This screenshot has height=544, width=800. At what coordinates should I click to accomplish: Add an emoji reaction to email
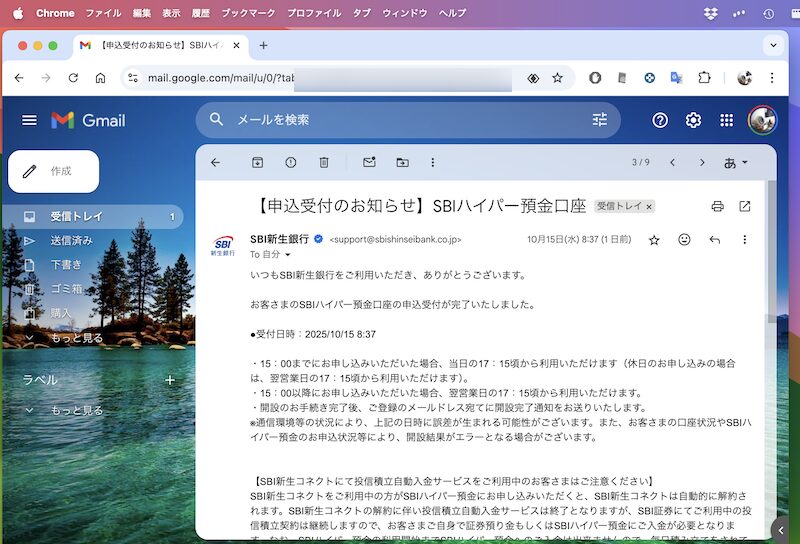pos(684,240)
